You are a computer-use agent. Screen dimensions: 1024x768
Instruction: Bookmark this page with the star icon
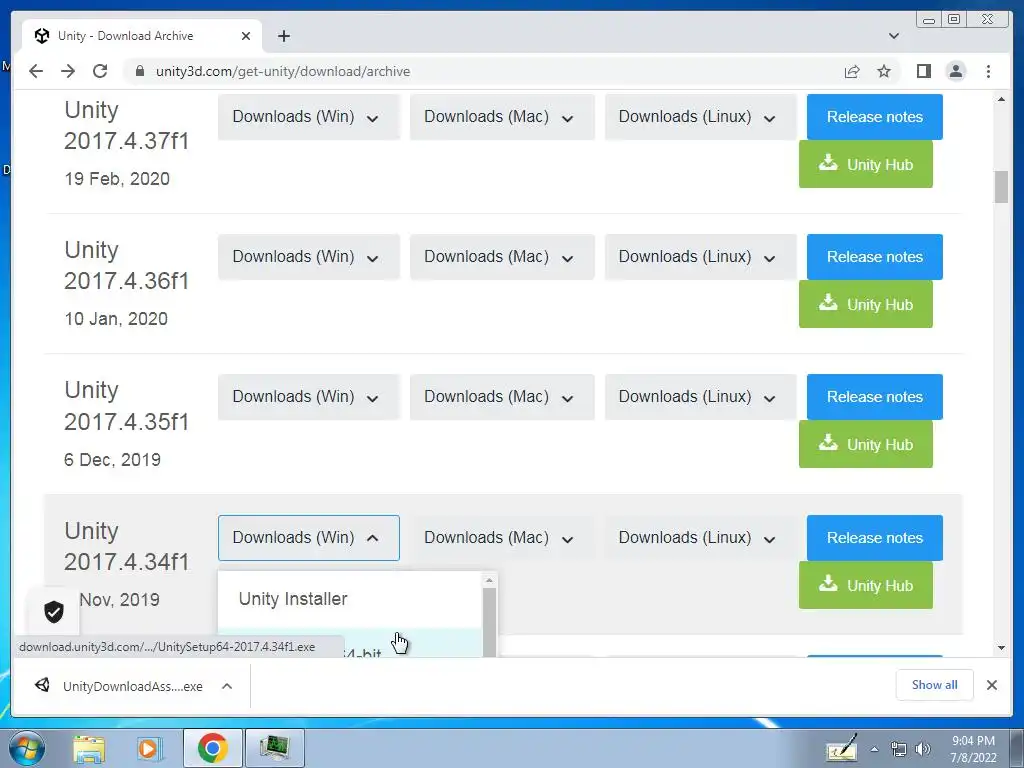[x=884, y=71]
